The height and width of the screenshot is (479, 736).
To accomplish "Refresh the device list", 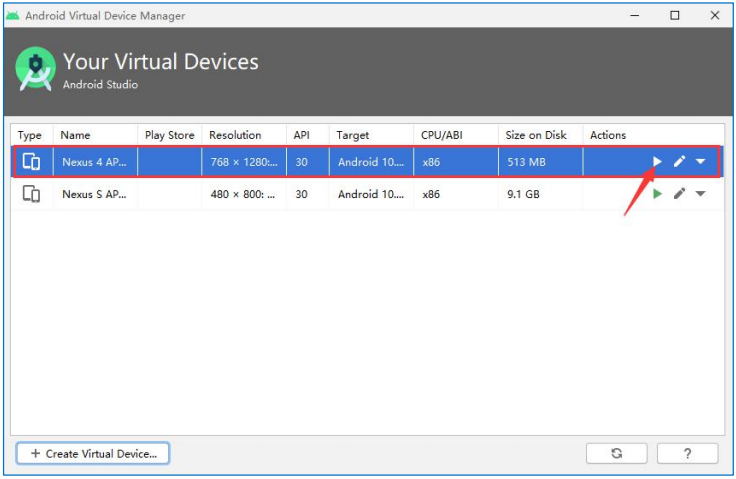I will click(x=616, y=453).
